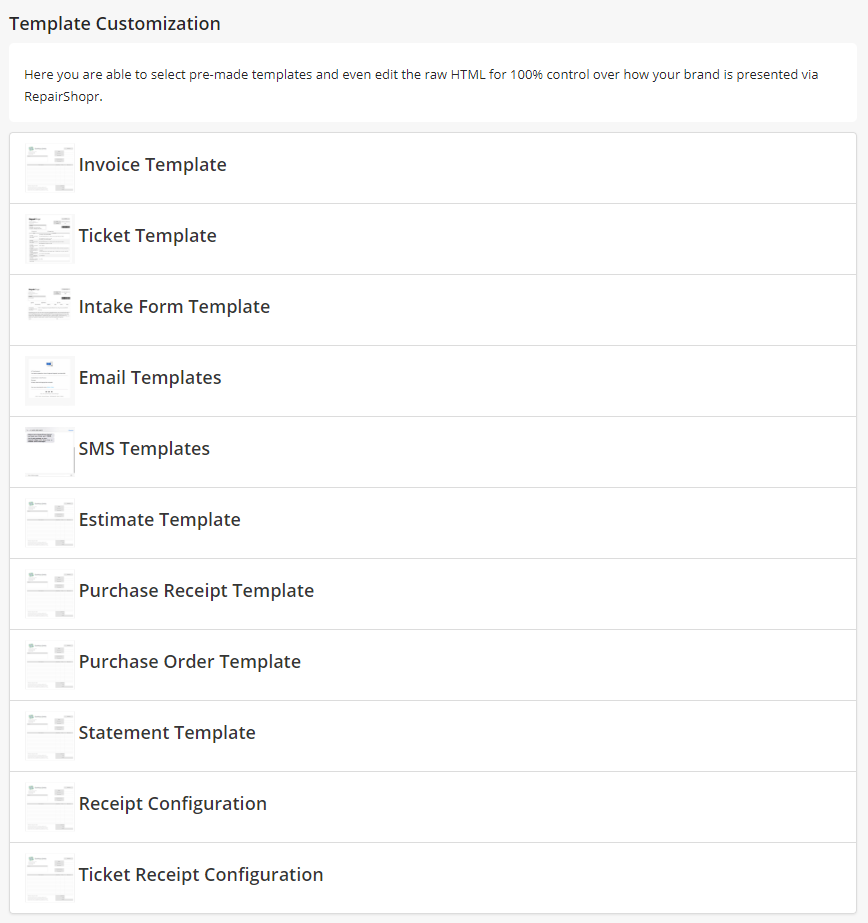Open the Email Templates section
Viewport: 868px width, 923px height.
tap(150, 378)
